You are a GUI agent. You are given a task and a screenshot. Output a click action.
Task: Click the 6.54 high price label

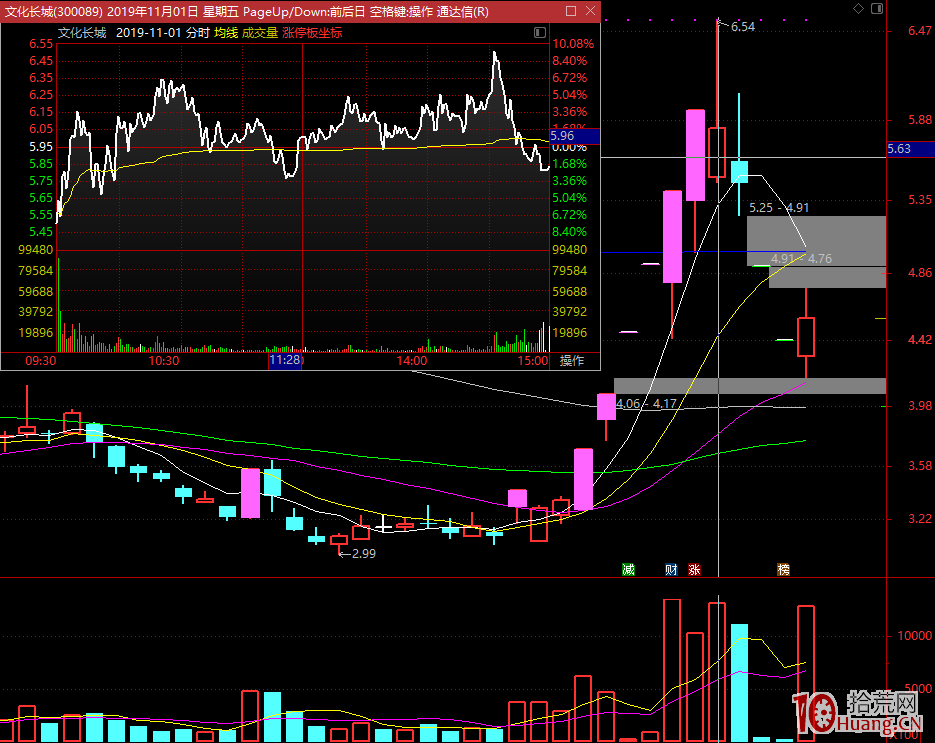coord(742,27)
